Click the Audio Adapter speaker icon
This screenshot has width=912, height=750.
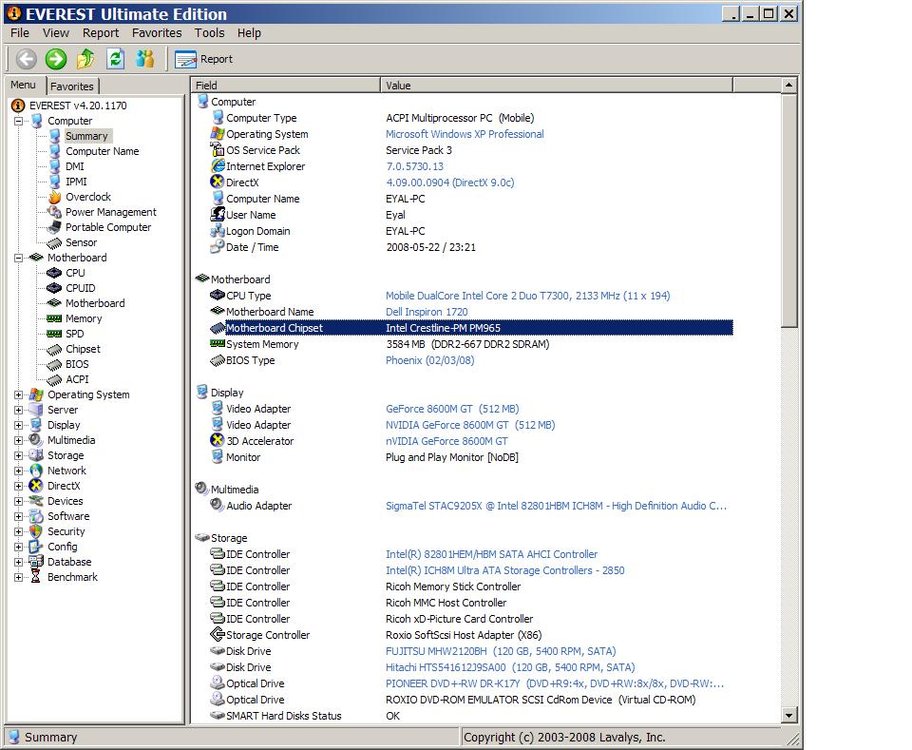tap(218, 505)
